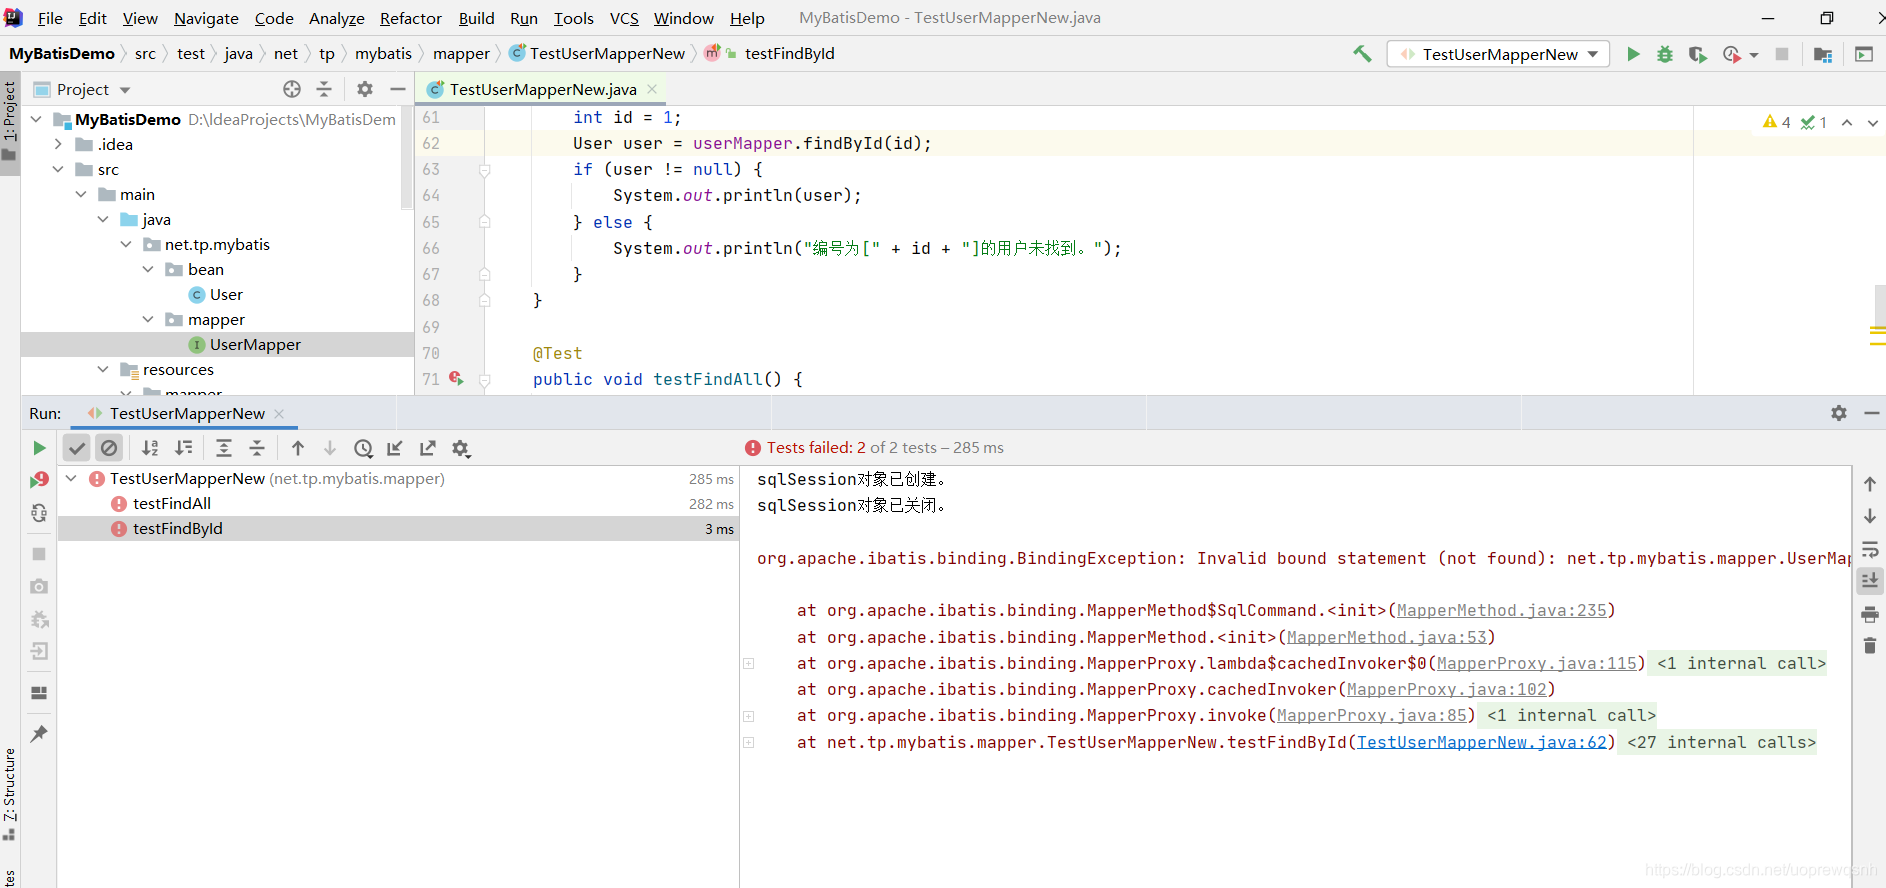This screenshot has width=1886, height=888.
Task: Select UserMapper interface in tree
Action: (255, 344)
